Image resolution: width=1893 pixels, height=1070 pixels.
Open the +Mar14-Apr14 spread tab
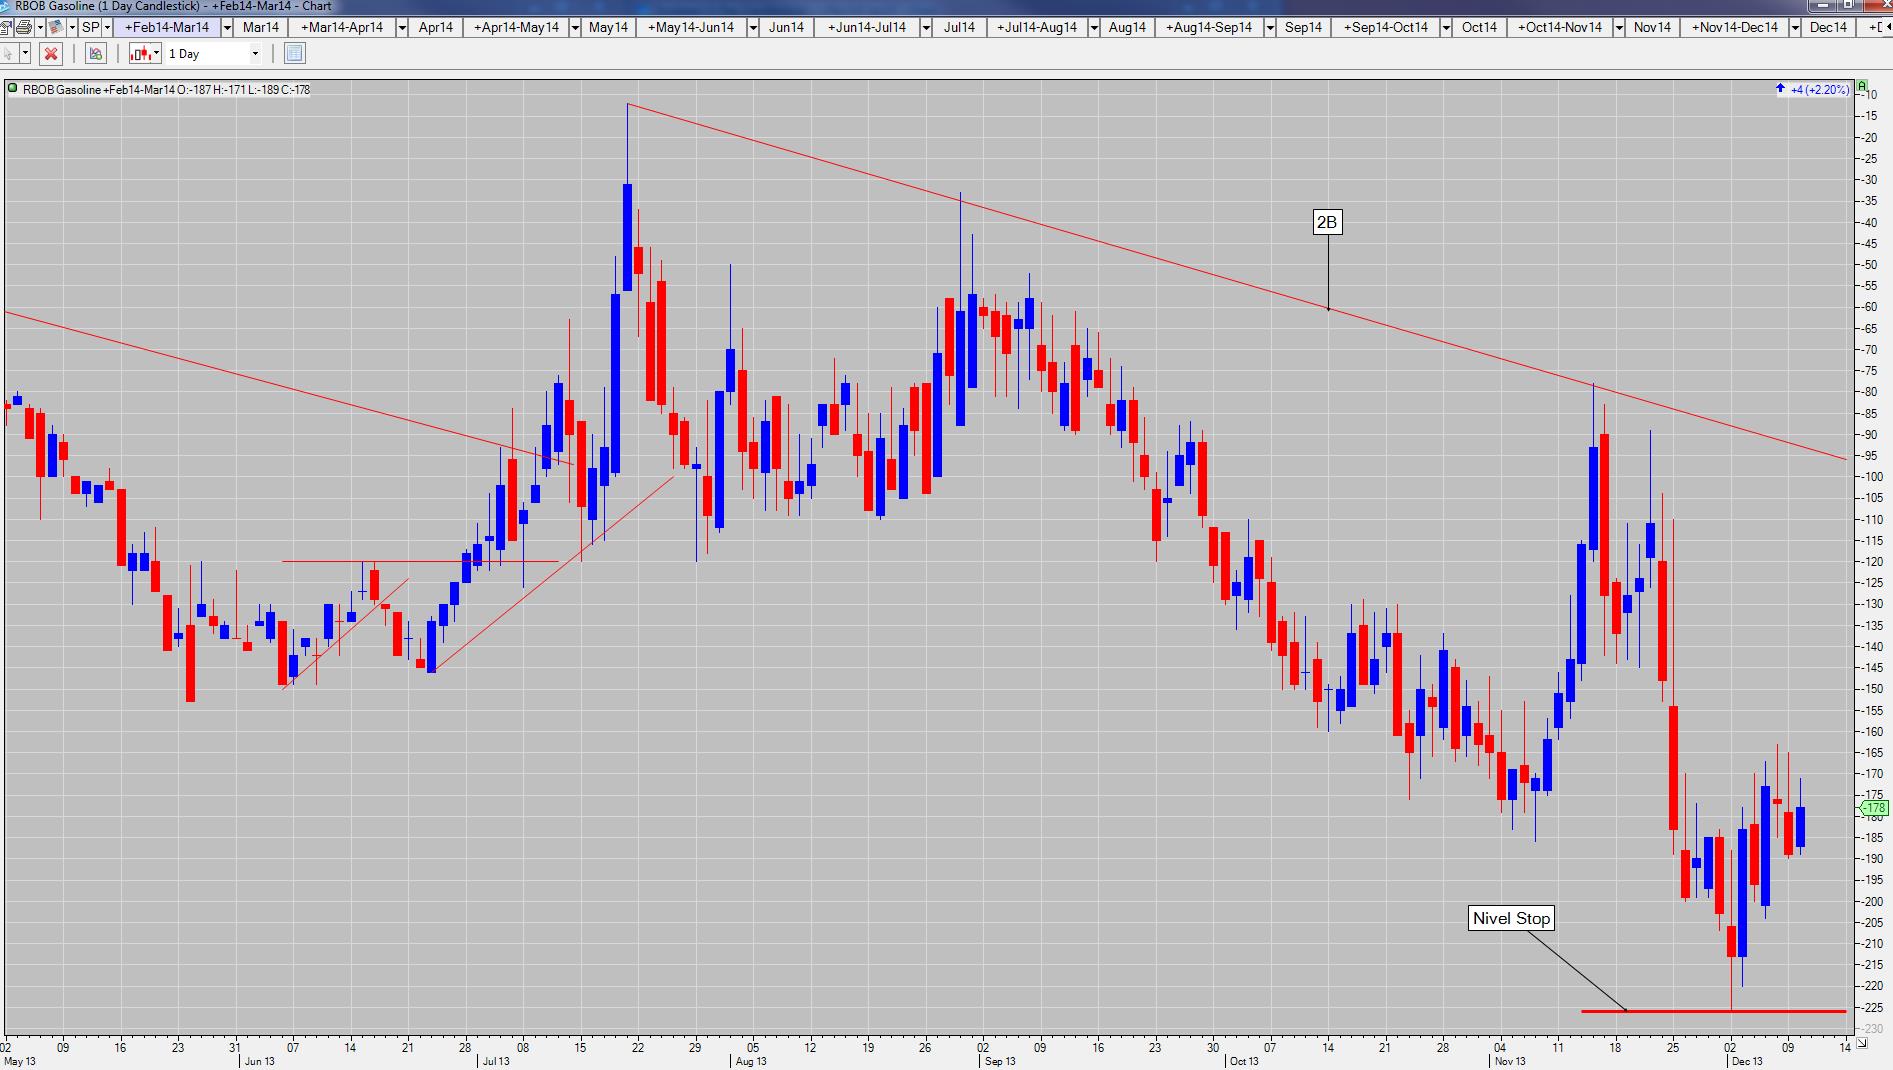(x=342, y=27)
